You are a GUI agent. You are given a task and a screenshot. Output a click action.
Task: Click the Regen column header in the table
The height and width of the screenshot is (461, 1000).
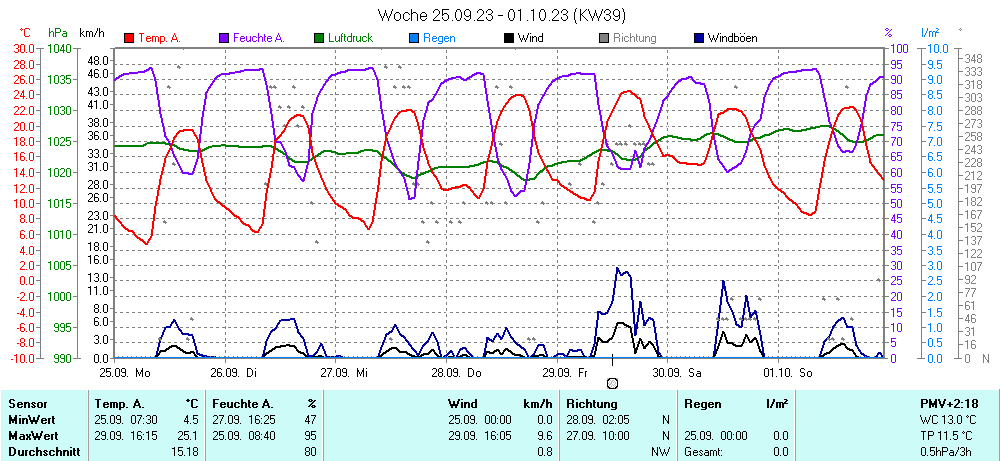(702, 403)
